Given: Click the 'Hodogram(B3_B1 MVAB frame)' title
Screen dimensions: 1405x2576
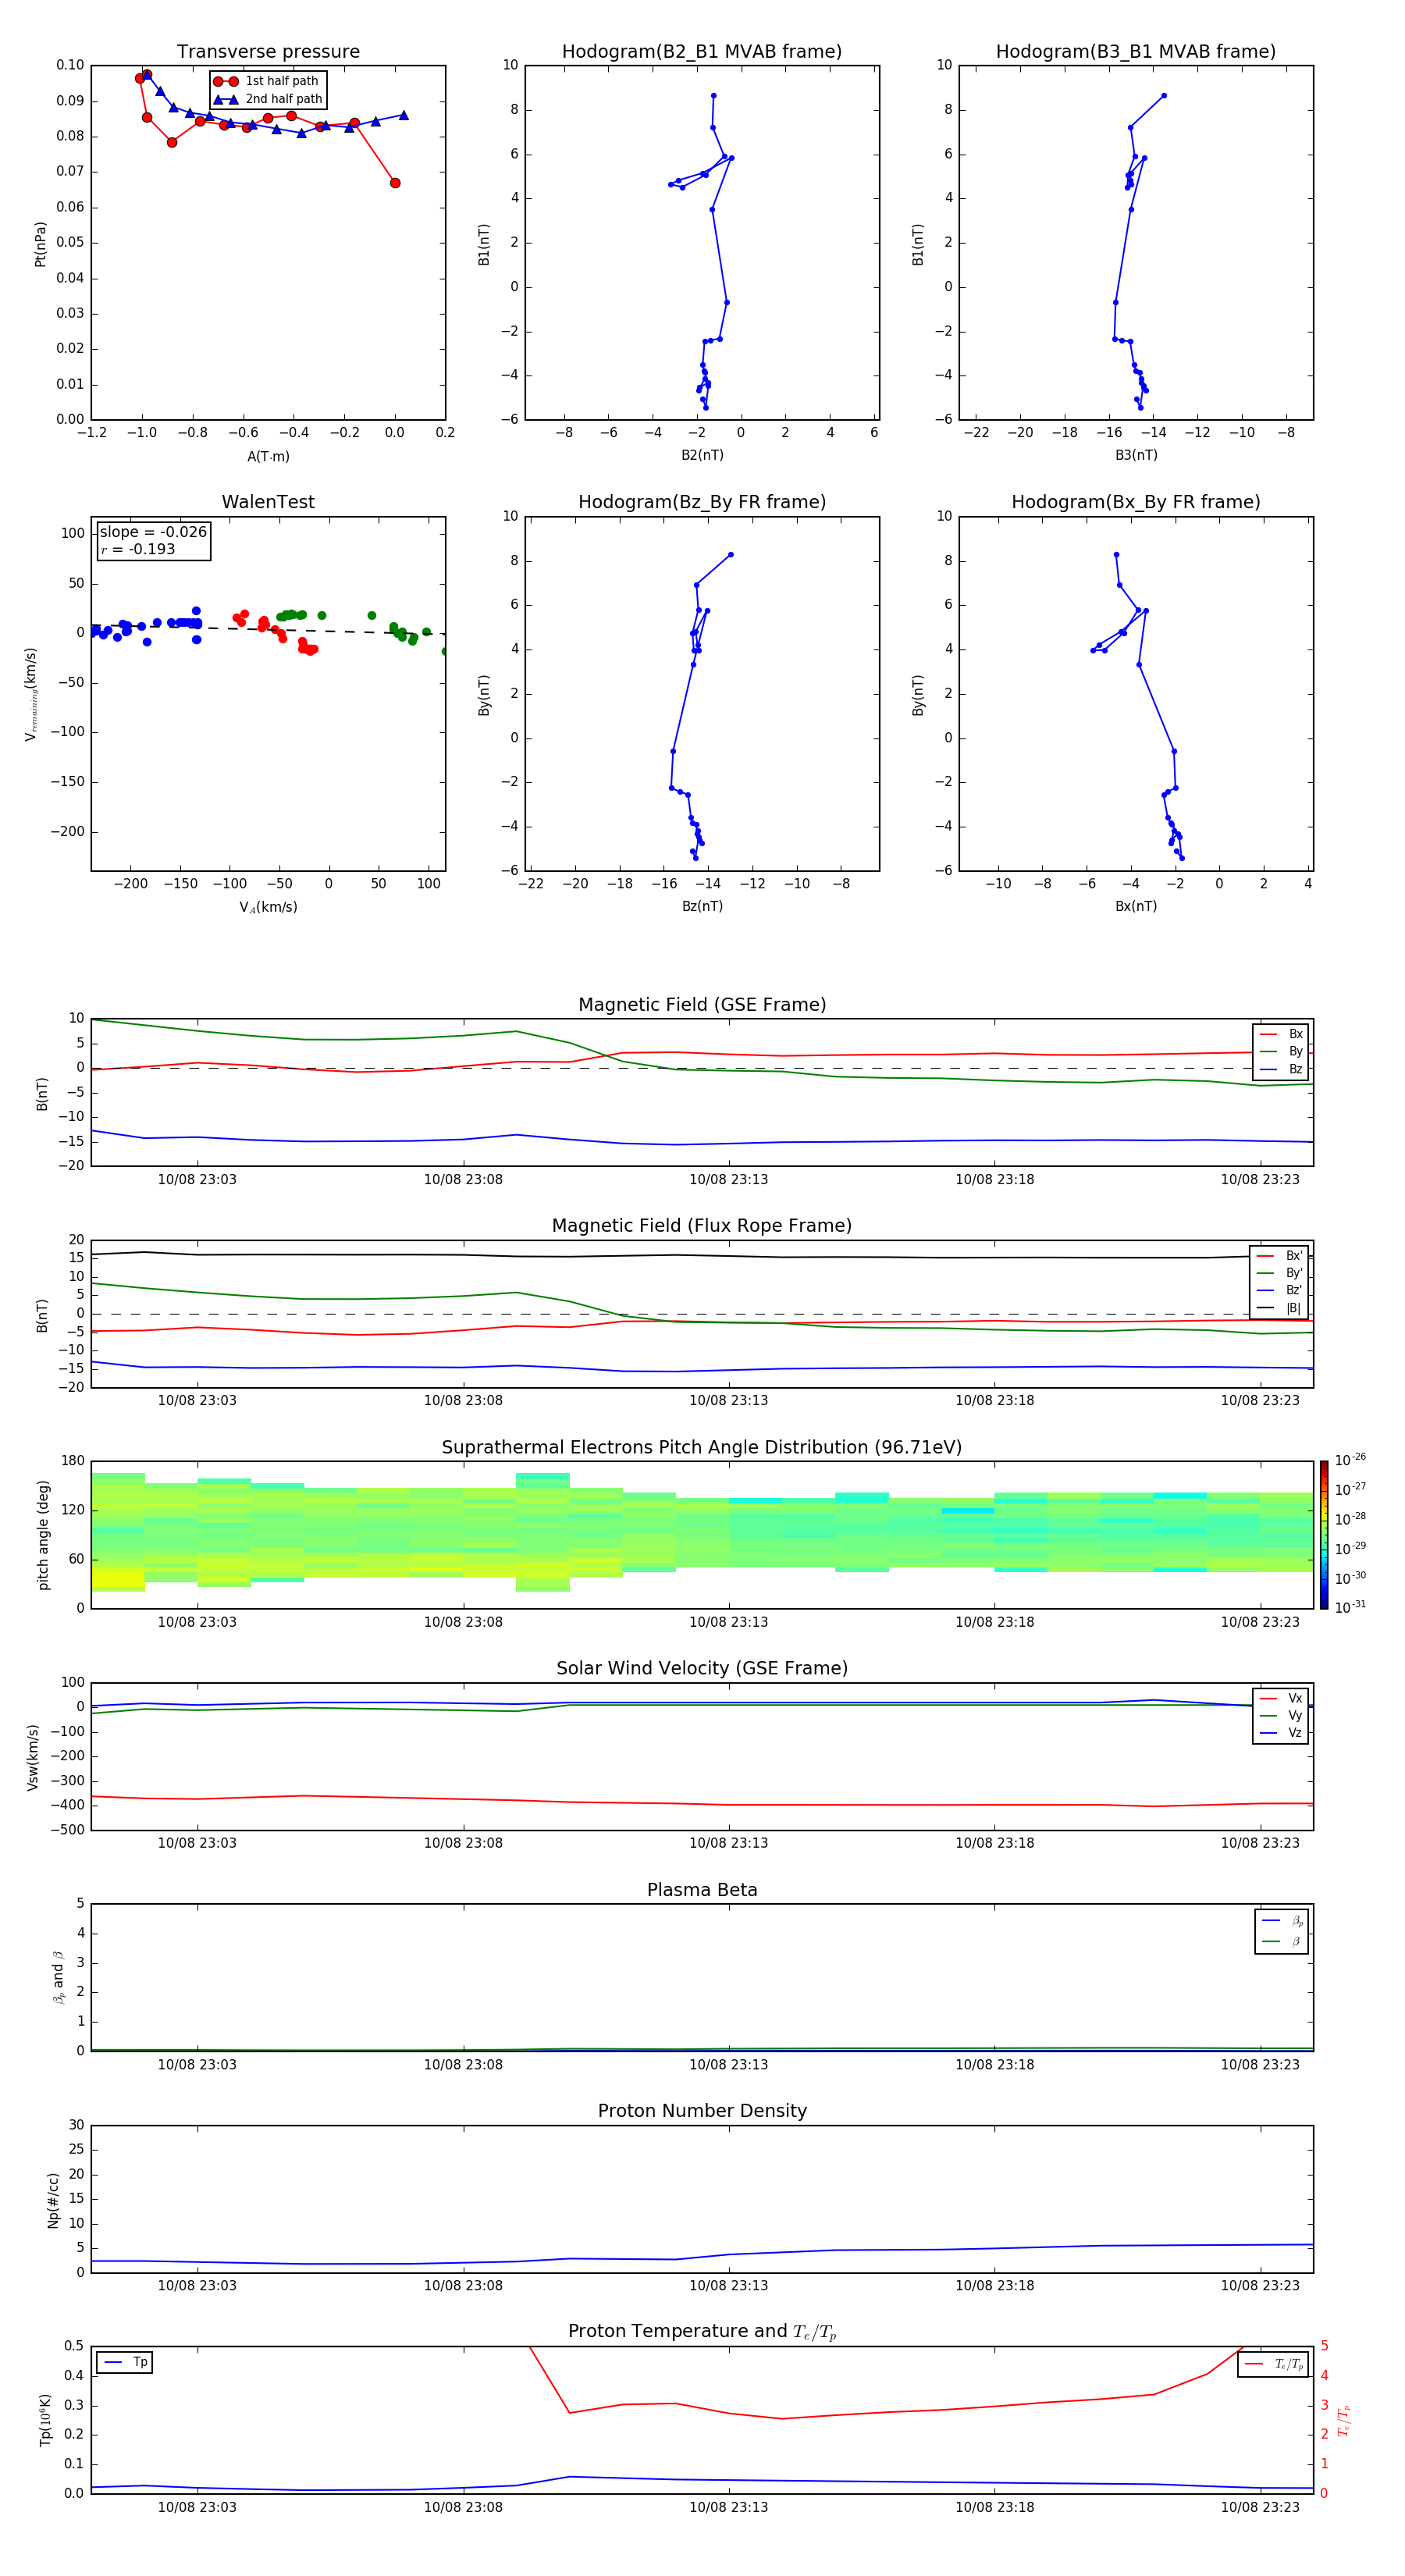Looking at the screenshot, I should pos(1136,52).
